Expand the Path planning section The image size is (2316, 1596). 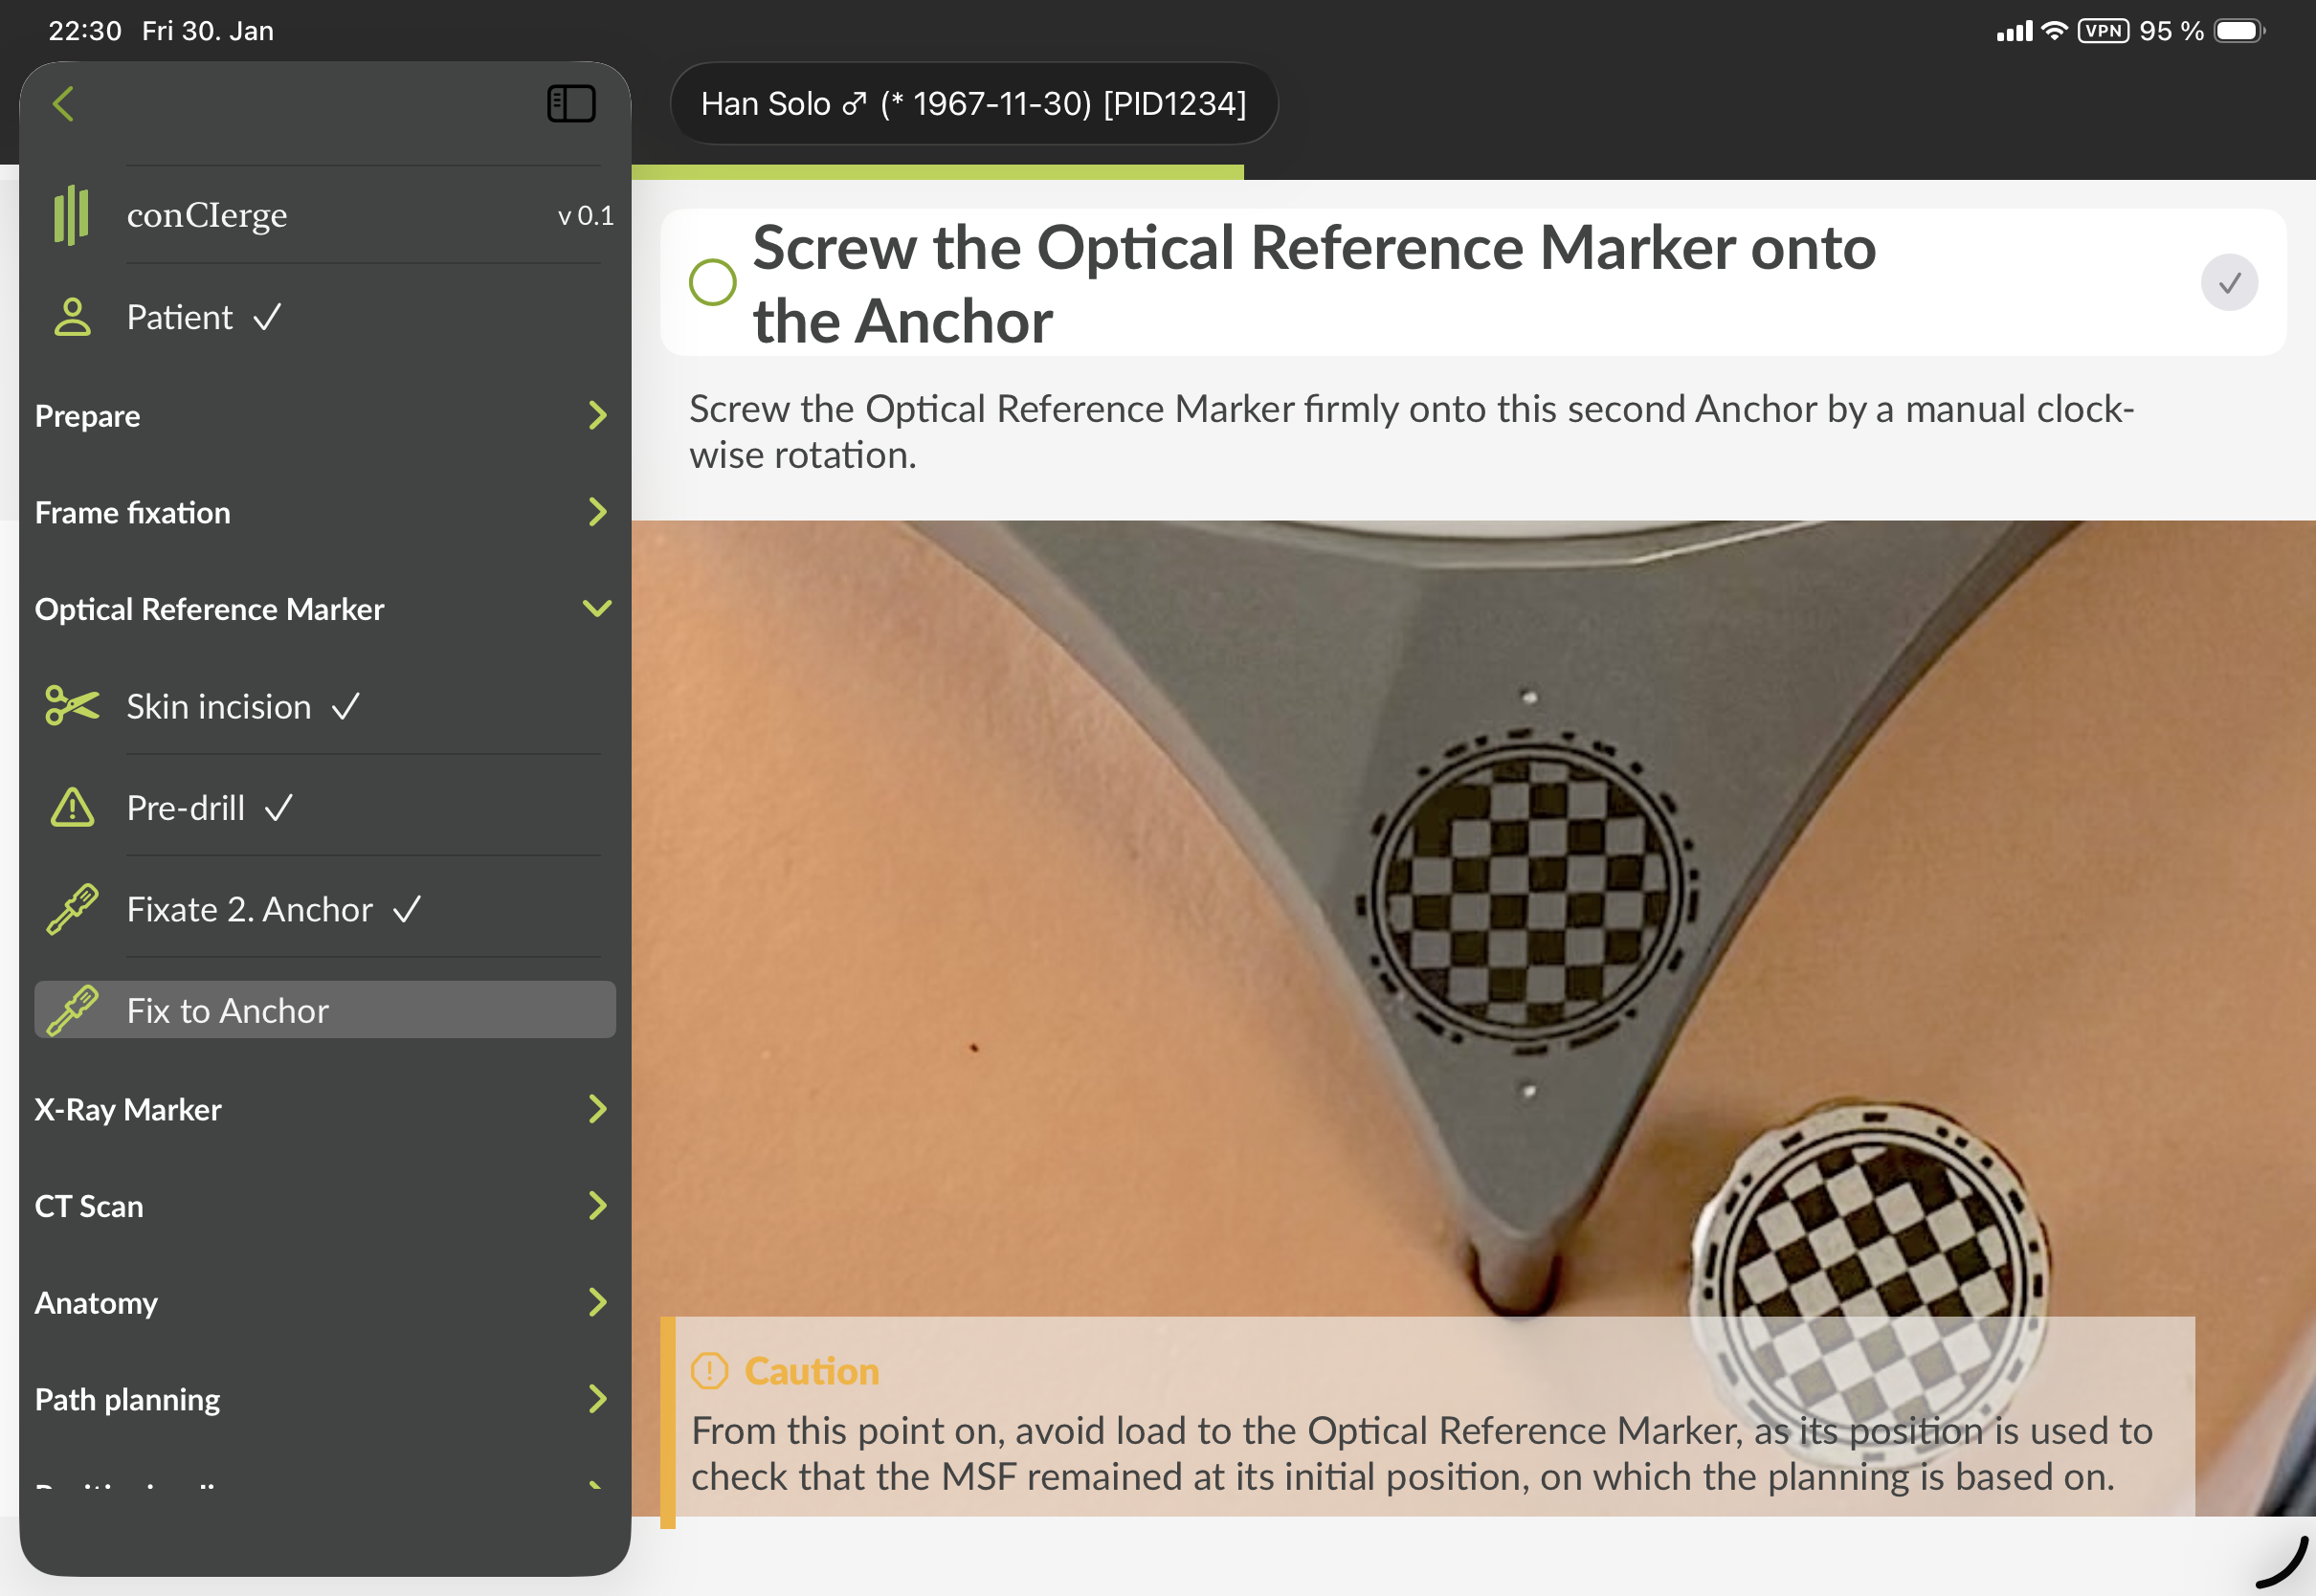tap(325, 1399)
